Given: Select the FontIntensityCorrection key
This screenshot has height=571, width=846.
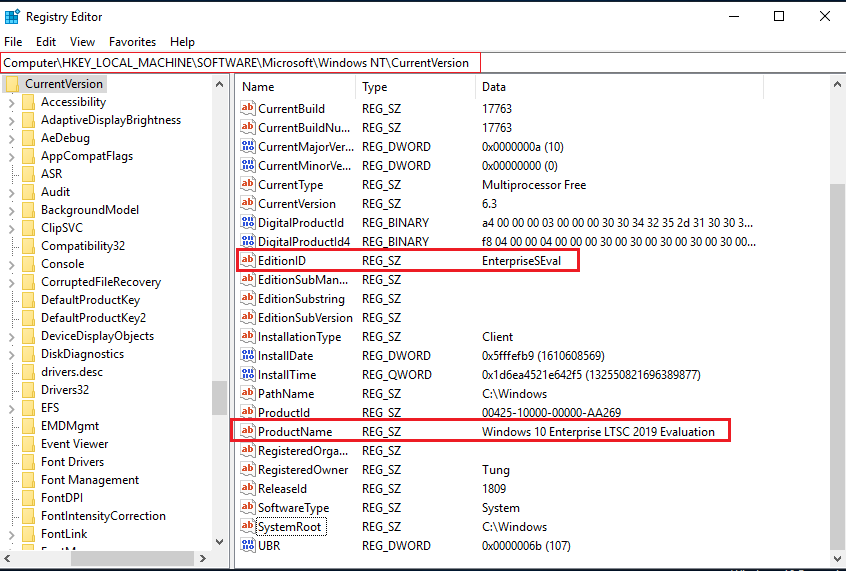Looking at the screenshot, I should pos(103,516).
